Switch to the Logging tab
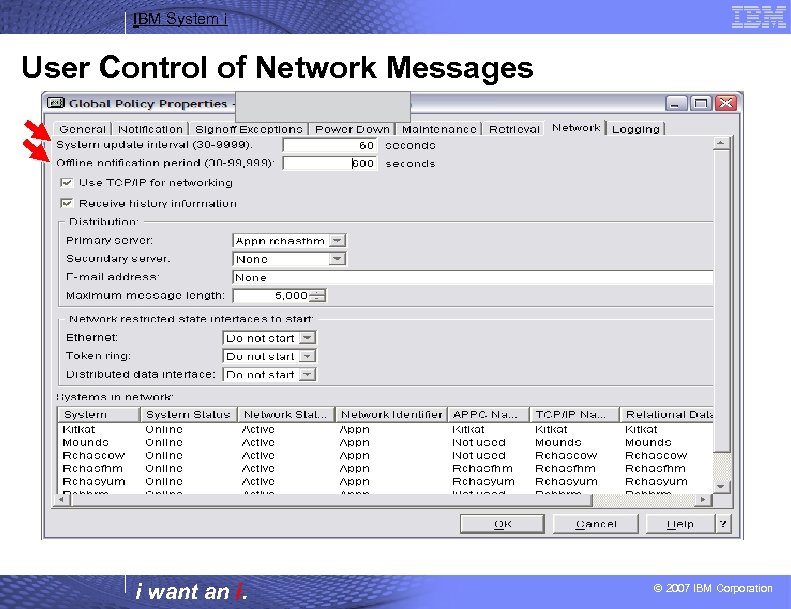 [x=636, y=129]
